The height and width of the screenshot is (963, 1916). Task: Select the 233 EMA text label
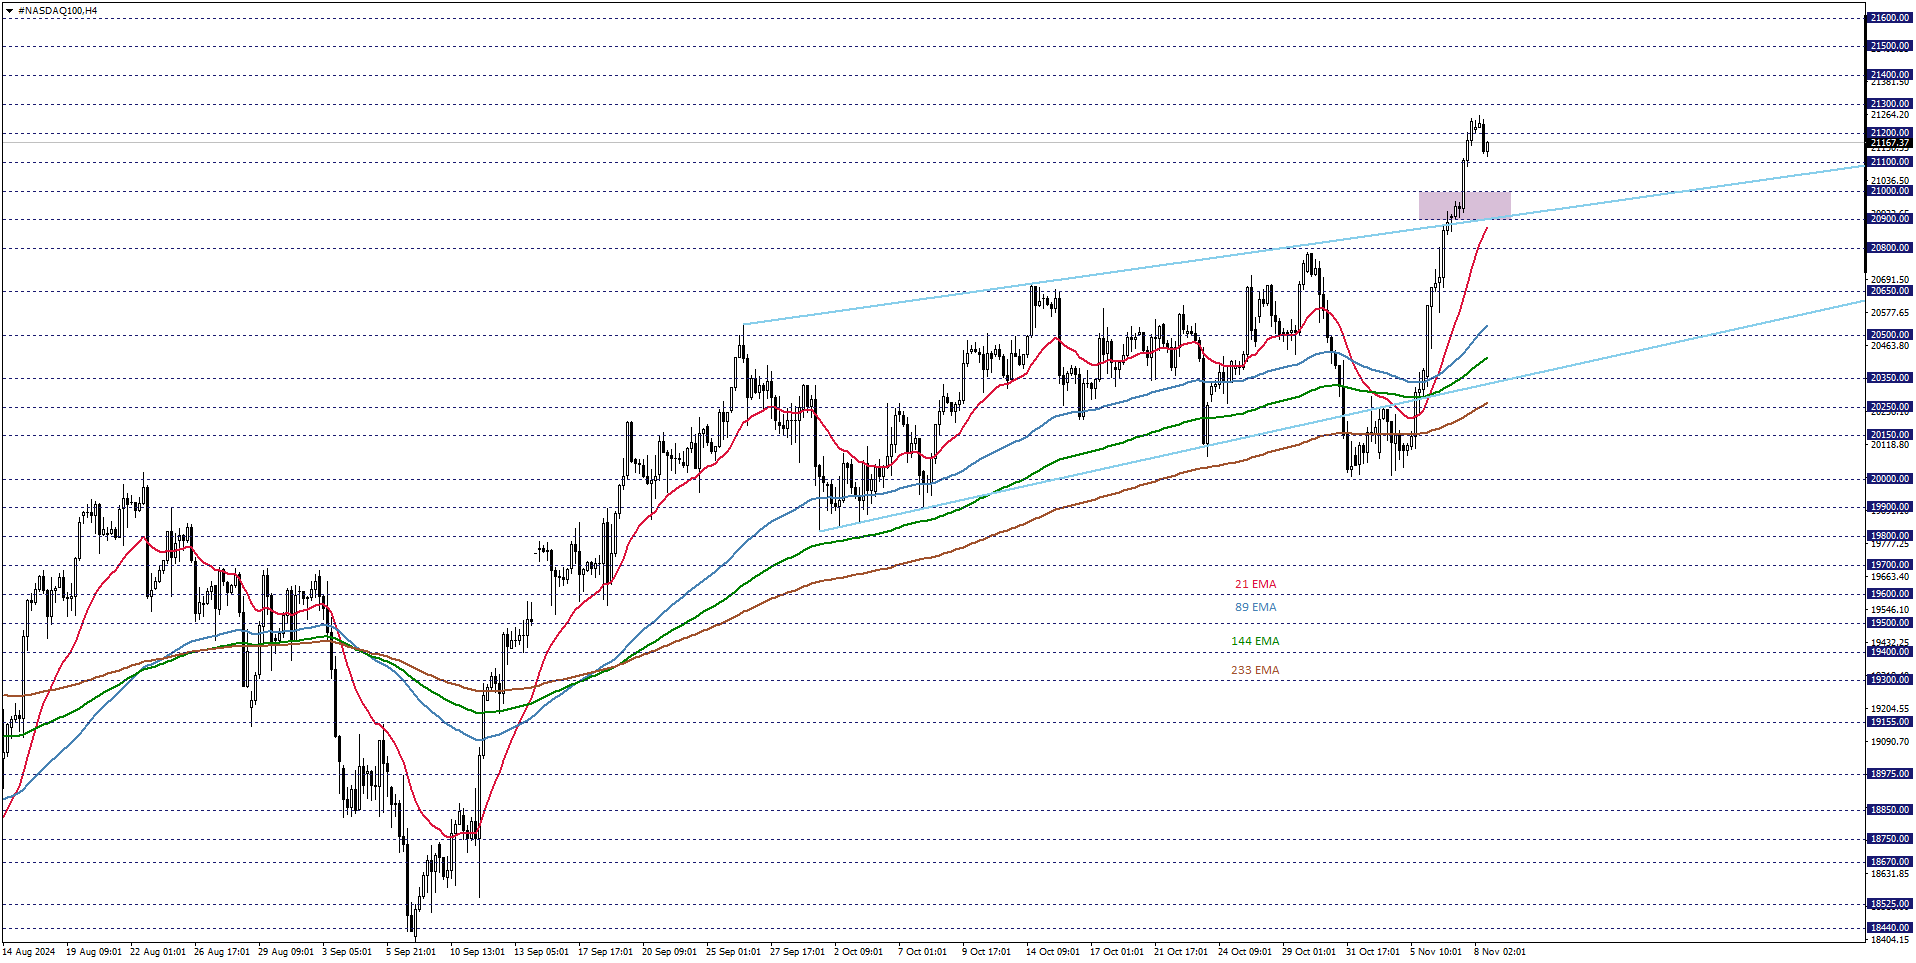point(1255,670)
